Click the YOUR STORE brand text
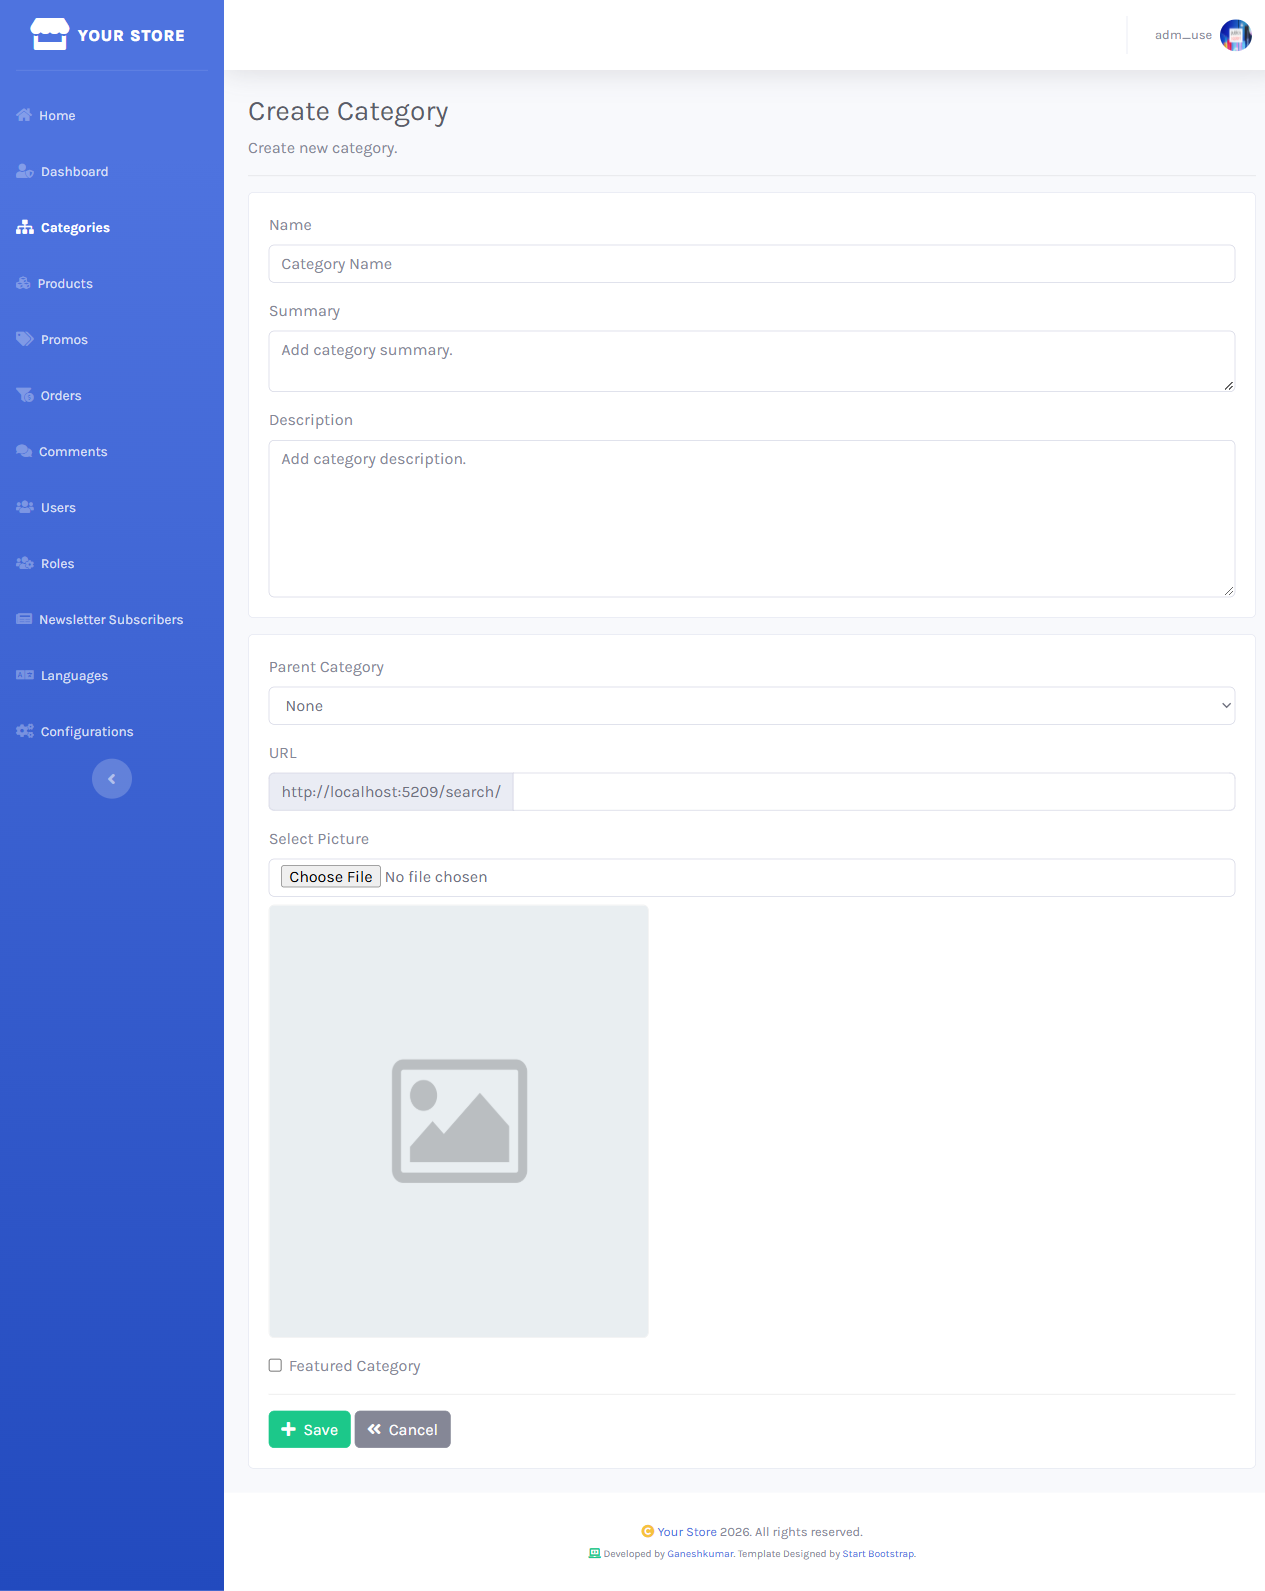 [x=131, y=35]
